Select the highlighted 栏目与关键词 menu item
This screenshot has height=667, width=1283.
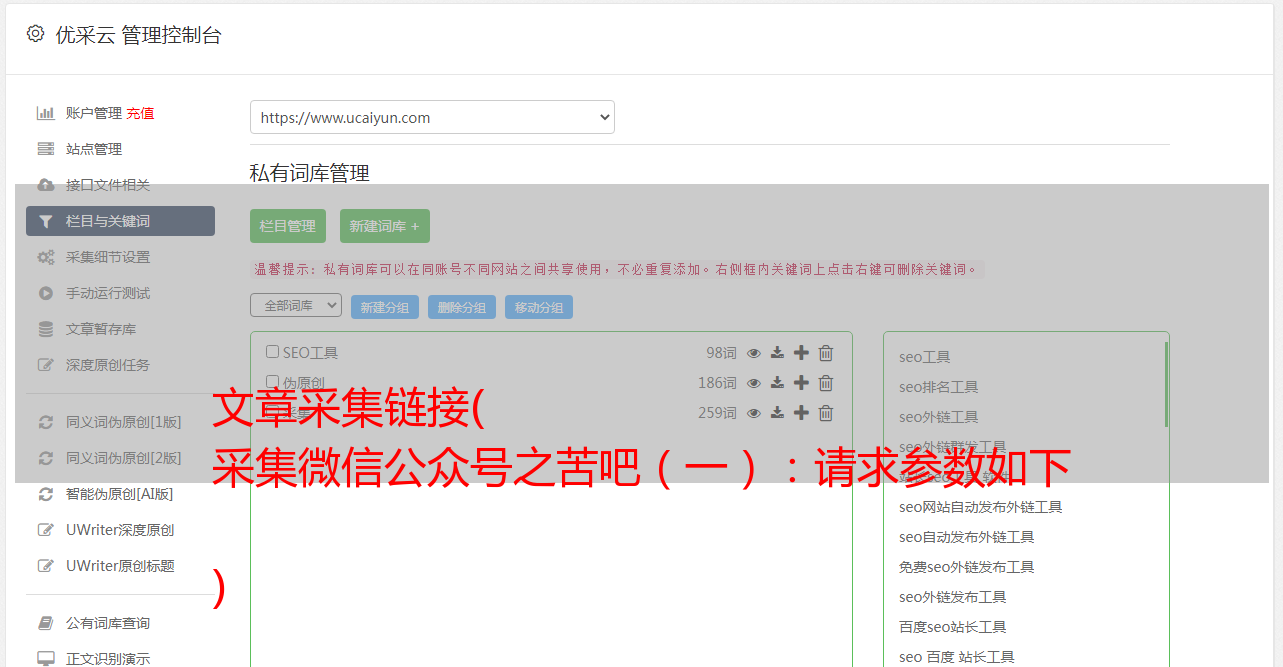point(120,221)
